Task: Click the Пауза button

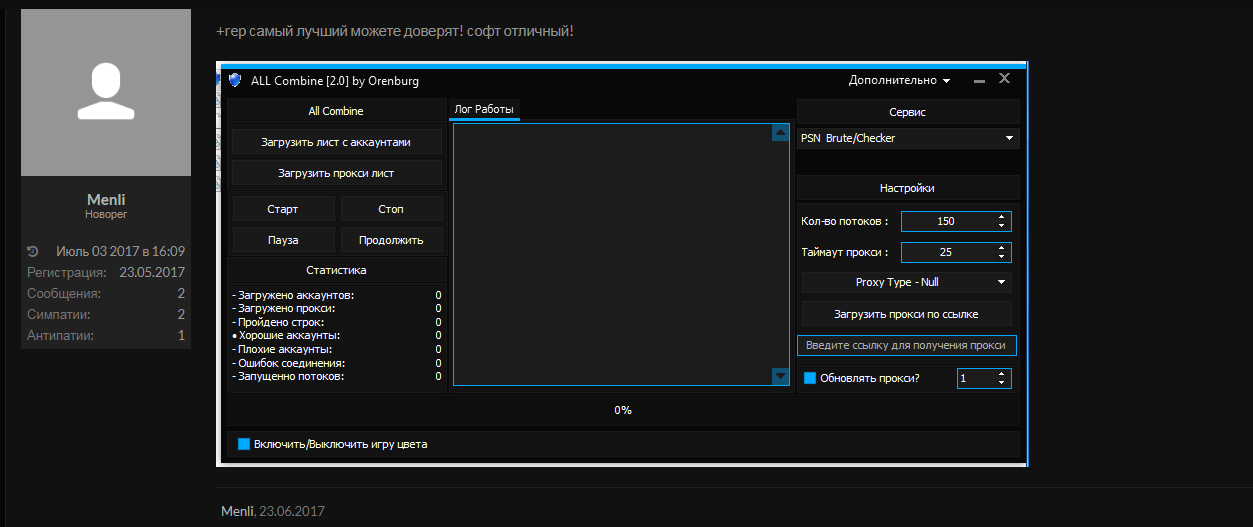Action: 283,240
